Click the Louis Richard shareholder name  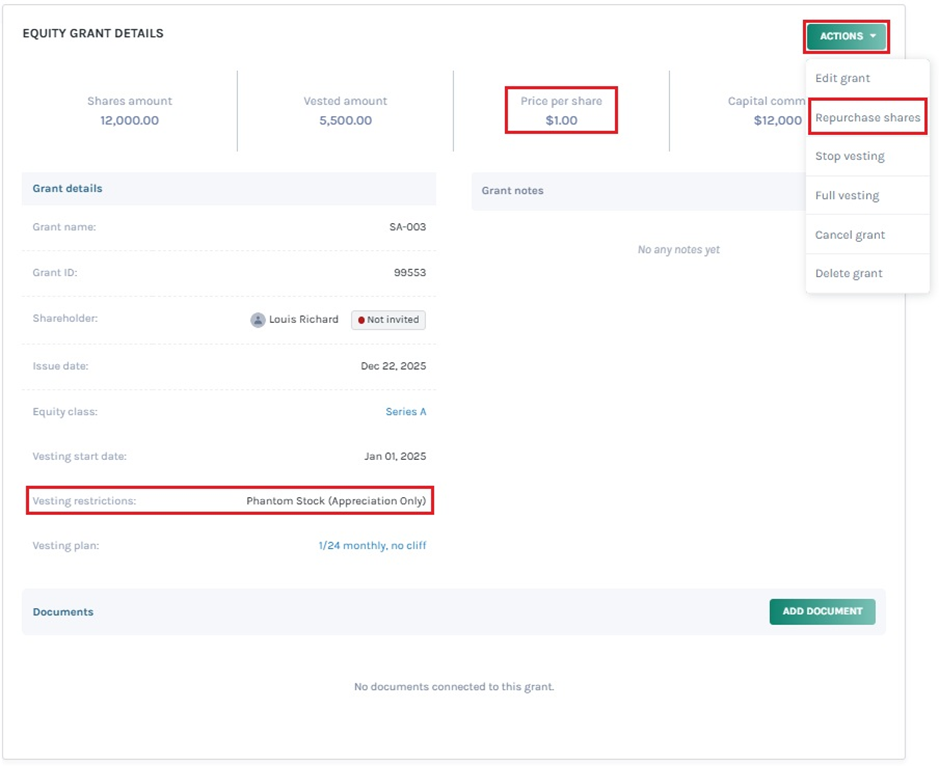[x=303, y=320]
